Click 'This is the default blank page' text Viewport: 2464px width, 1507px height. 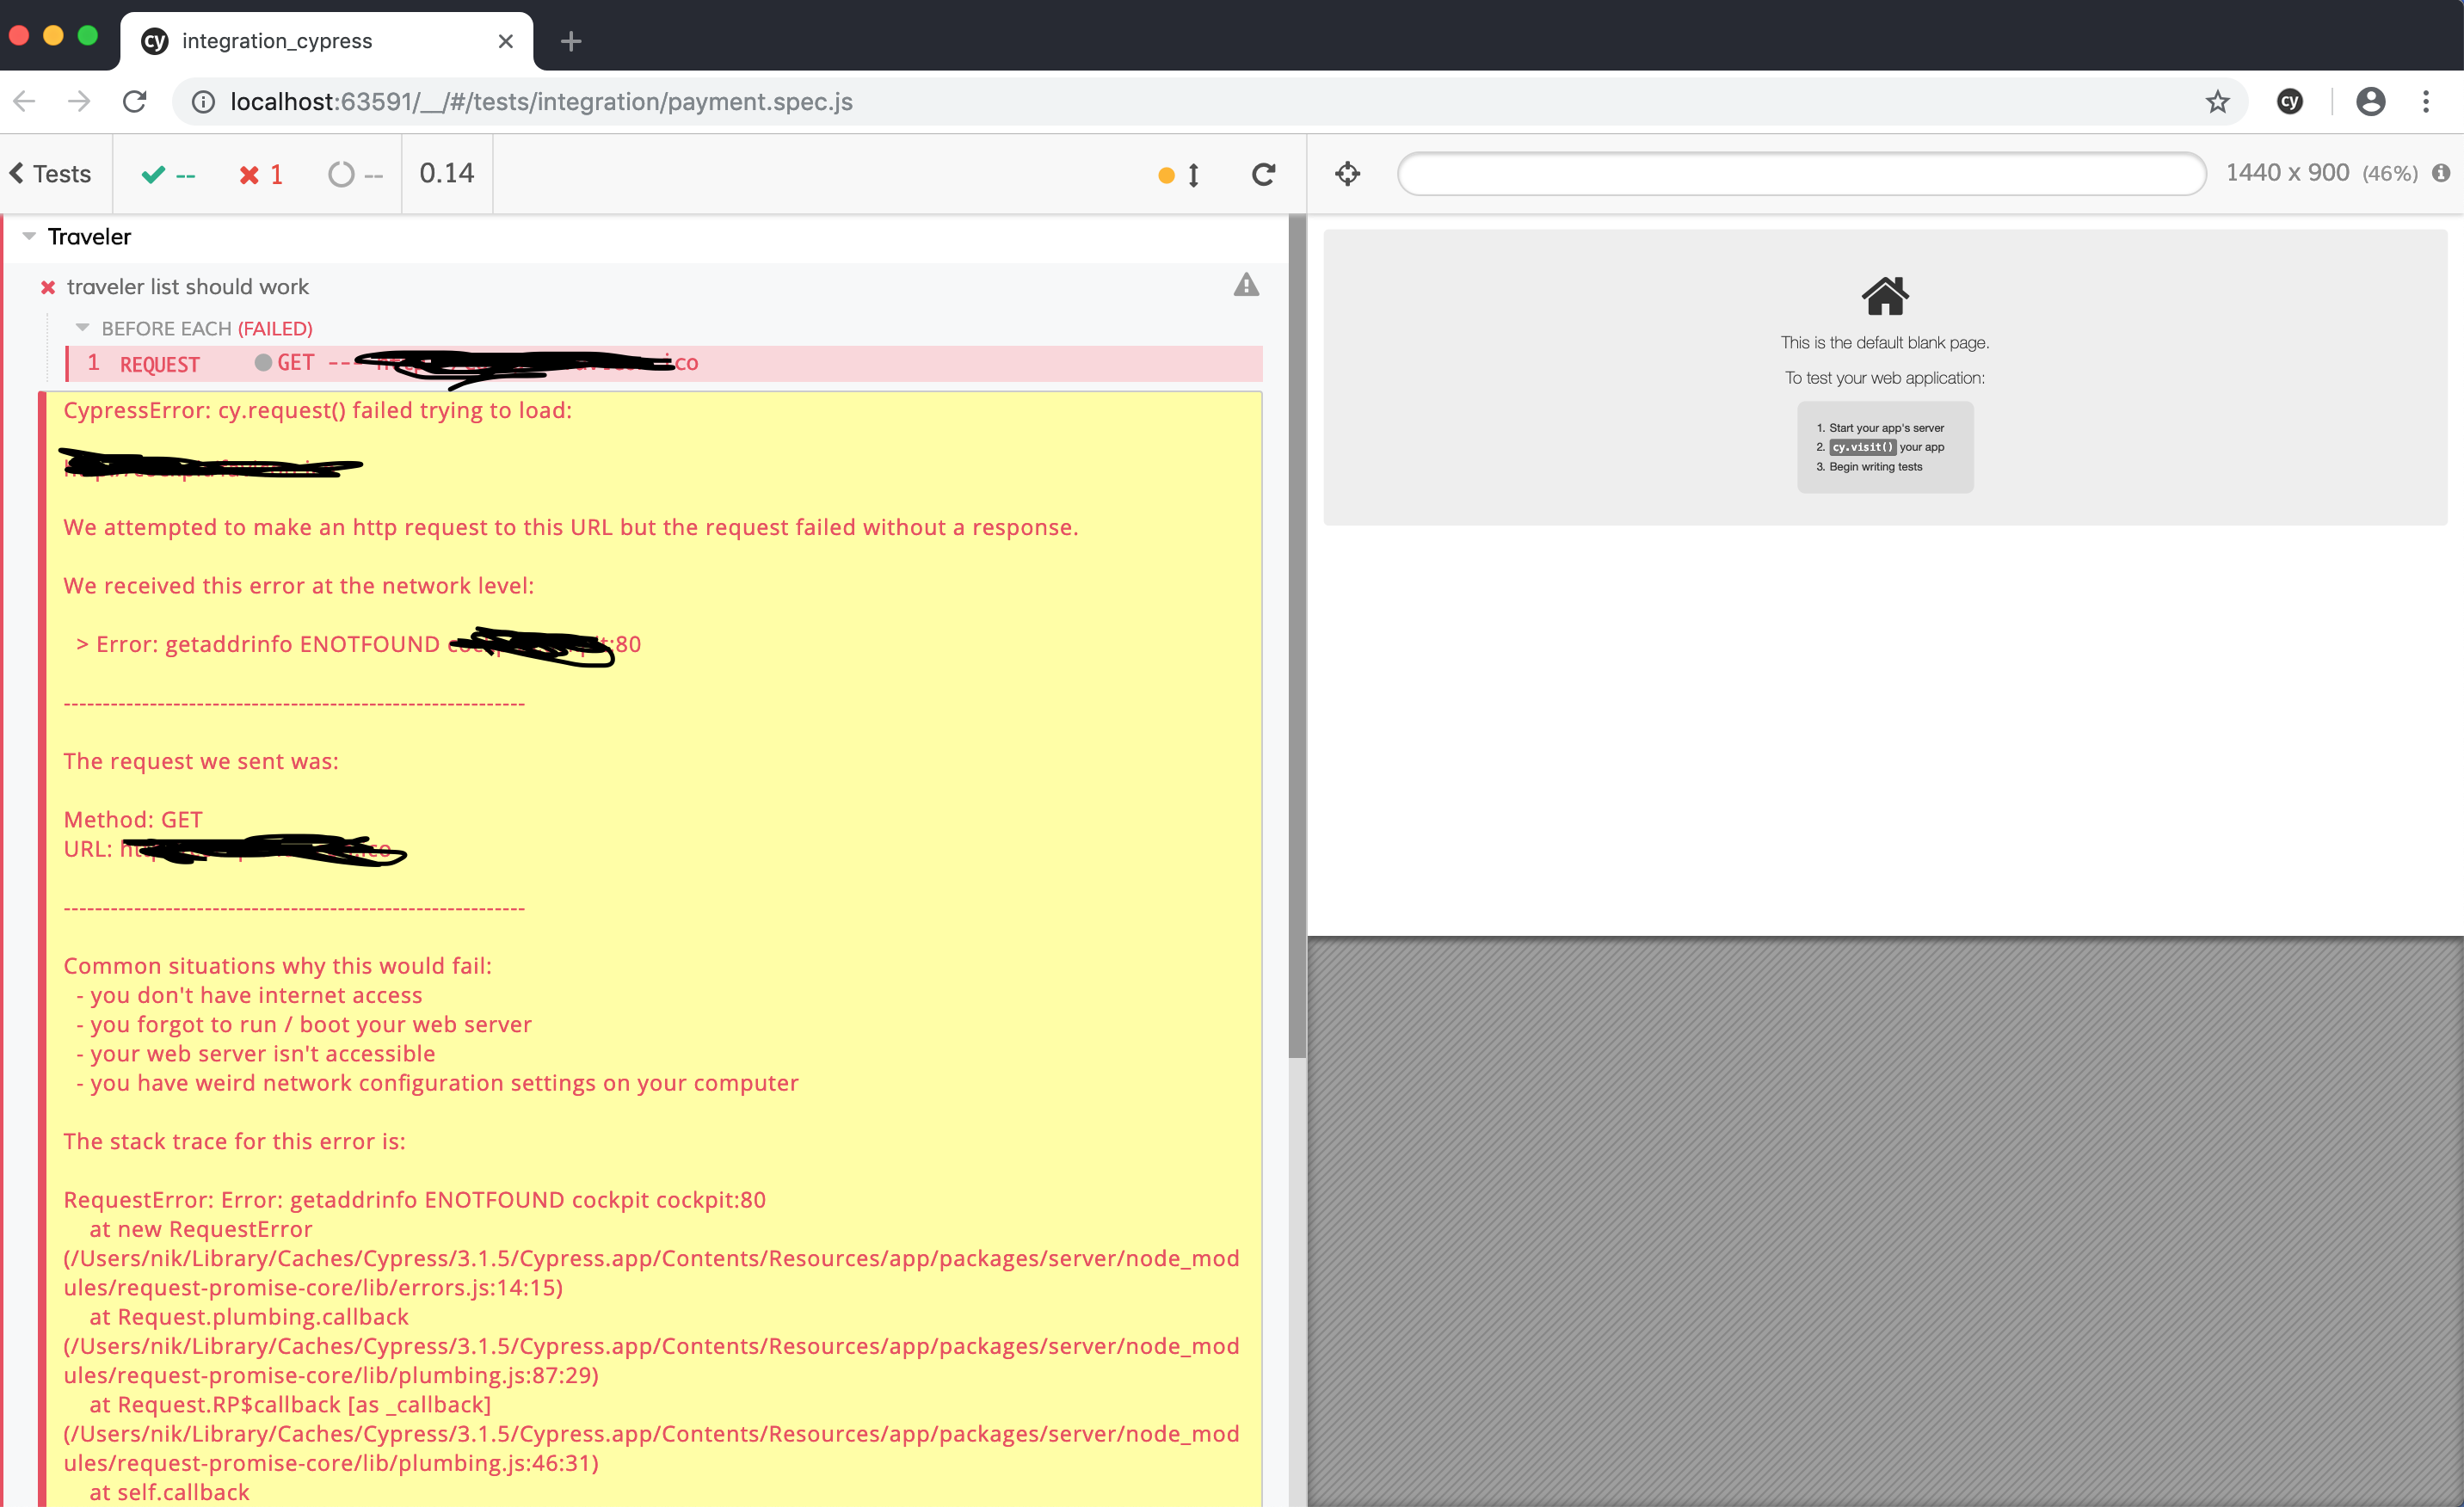[x=1884, y=343]
